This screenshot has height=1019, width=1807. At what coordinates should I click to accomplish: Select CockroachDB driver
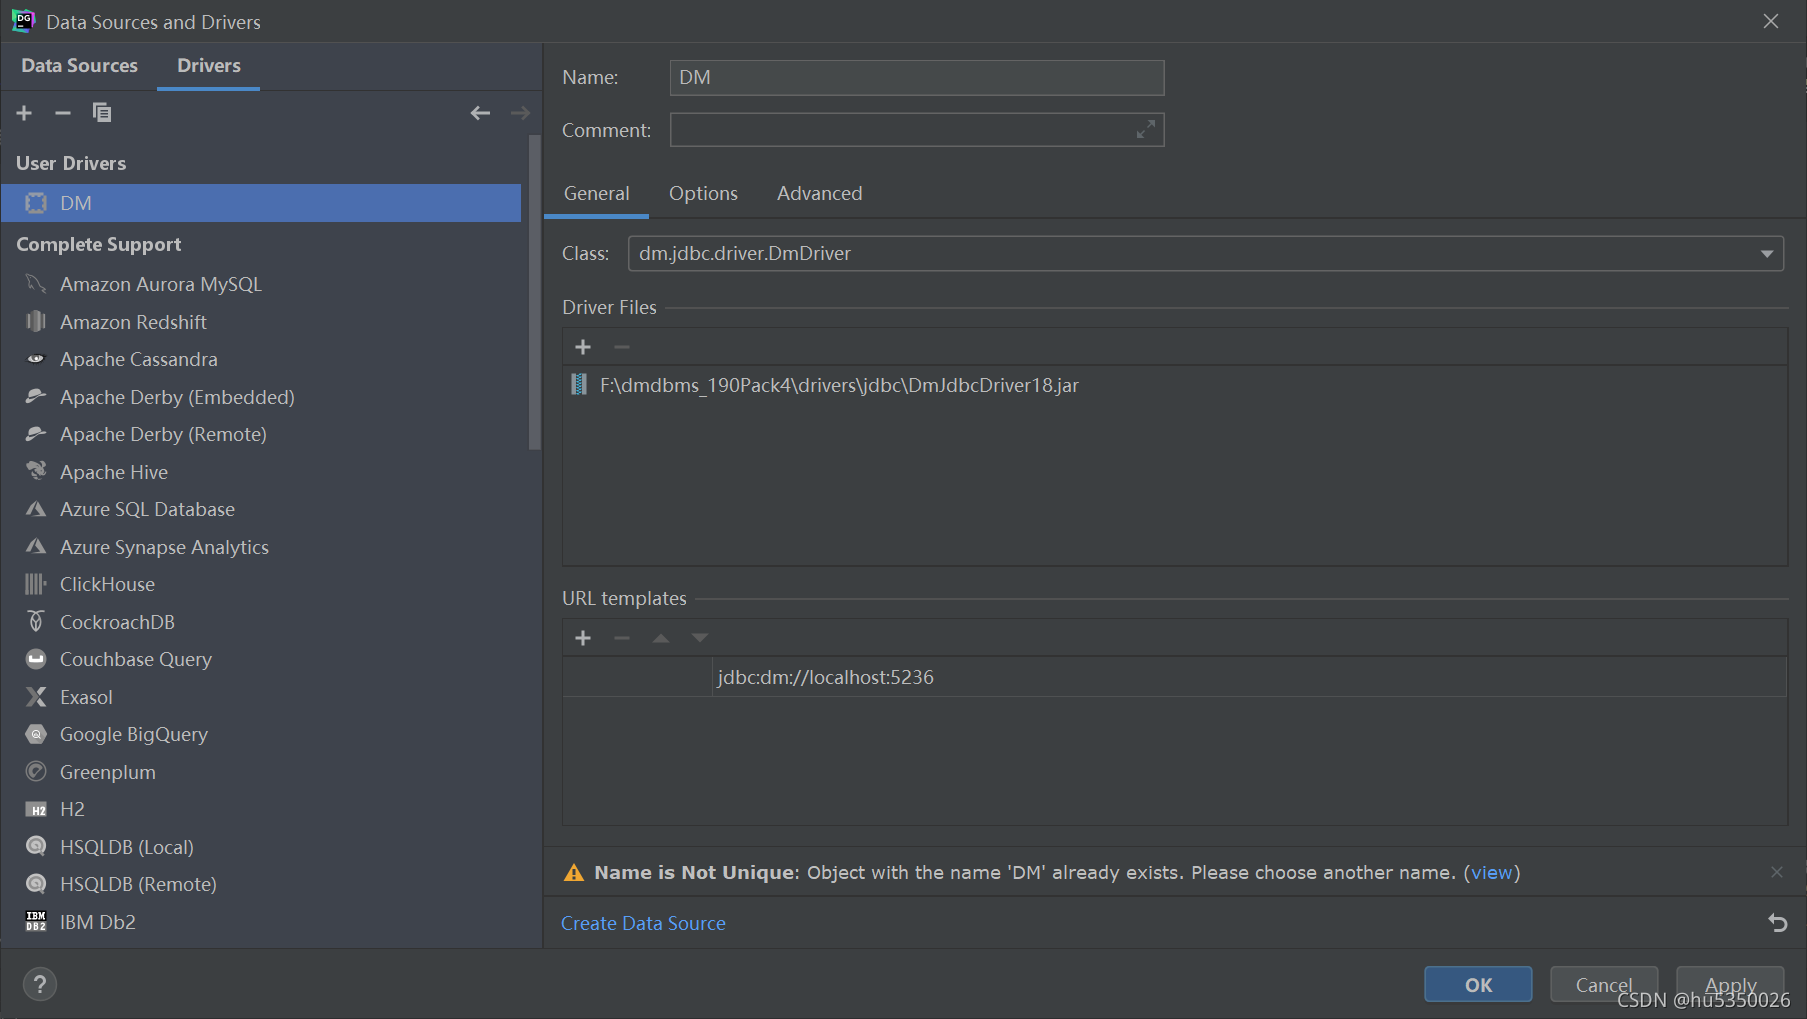(261, 622)
